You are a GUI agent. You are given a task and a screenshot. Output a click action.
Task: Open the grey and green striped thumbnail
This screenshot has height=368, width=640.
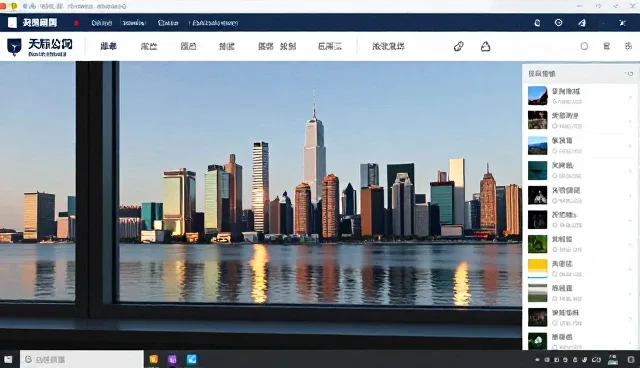[538, 293]
